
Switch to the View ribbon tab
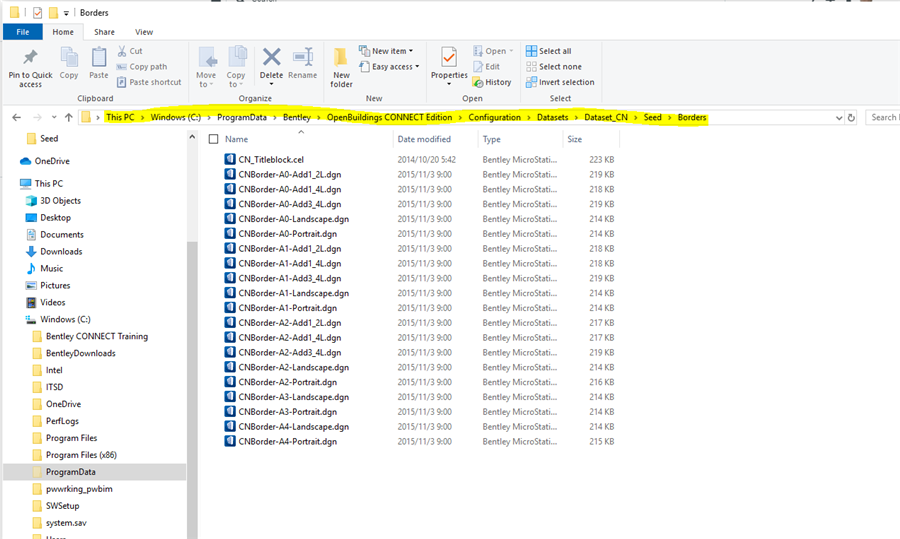click(x=143, y=32)
